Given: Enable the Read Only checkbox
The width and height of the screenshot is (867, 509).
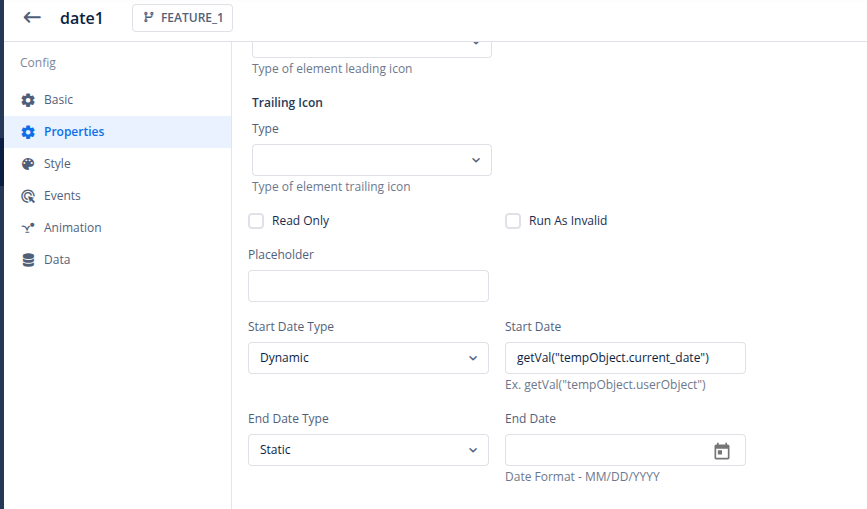Looking at the screenshot, I should [256, 221].
